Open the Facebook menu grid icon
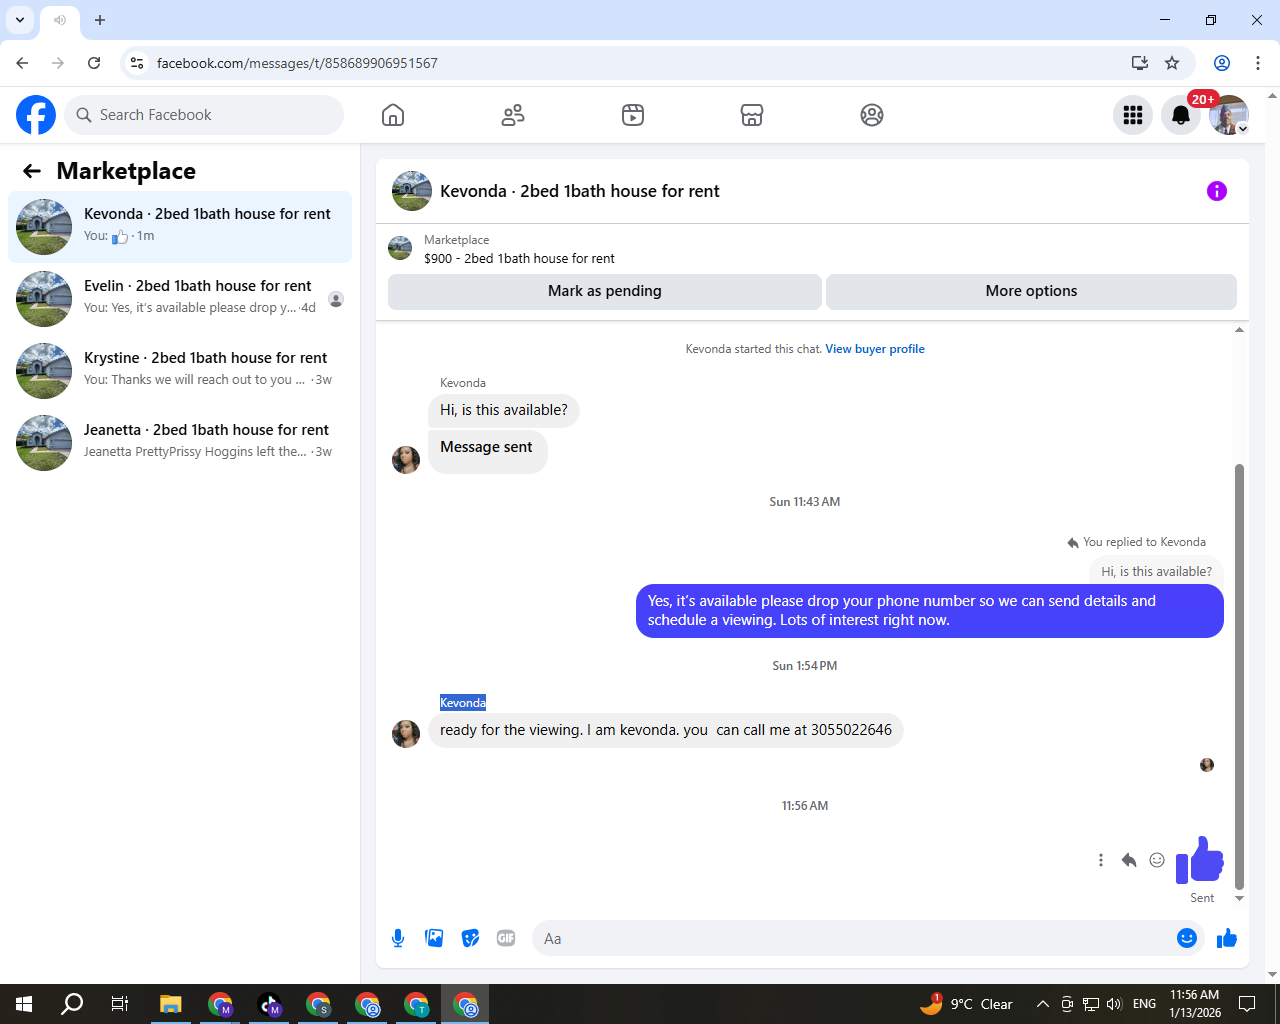 (x=1133, y=115)
